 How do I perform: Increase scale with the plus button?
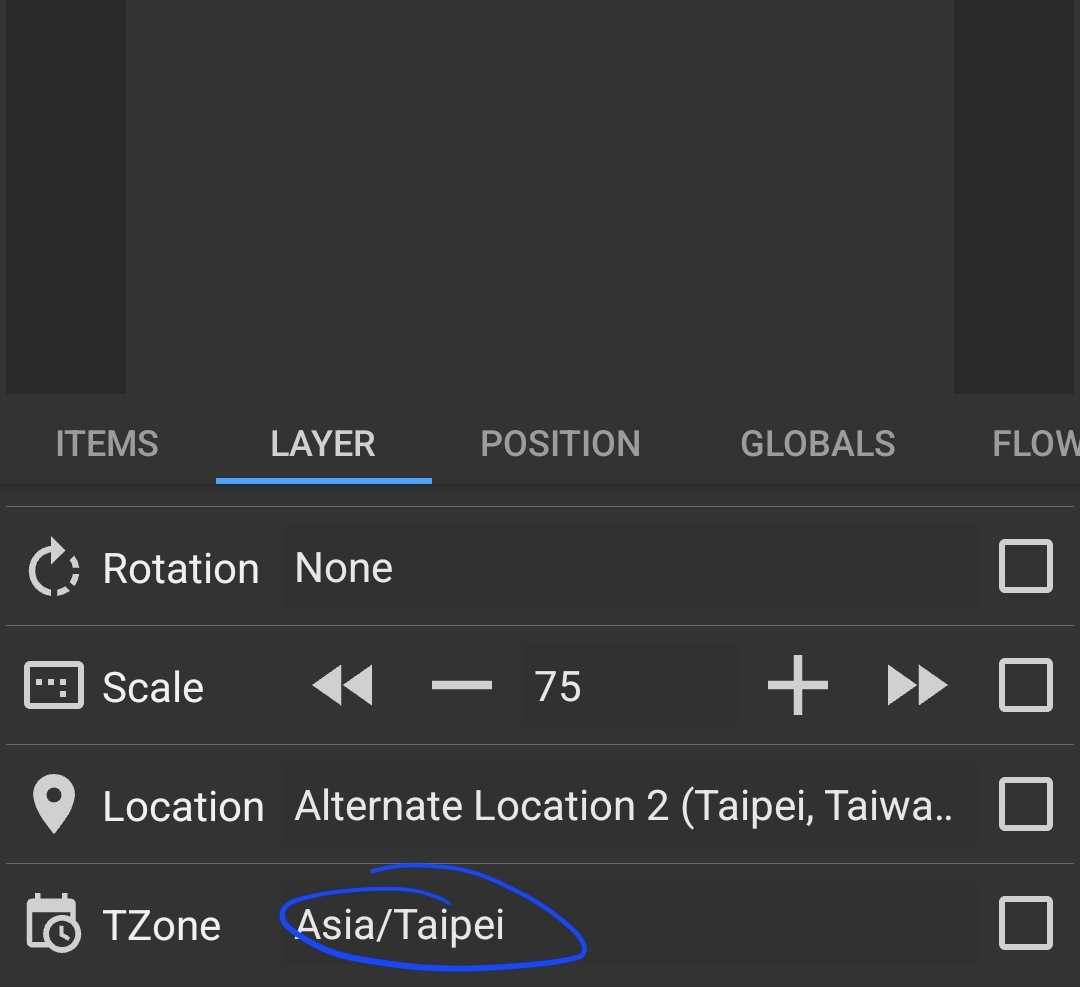(797, 686)
